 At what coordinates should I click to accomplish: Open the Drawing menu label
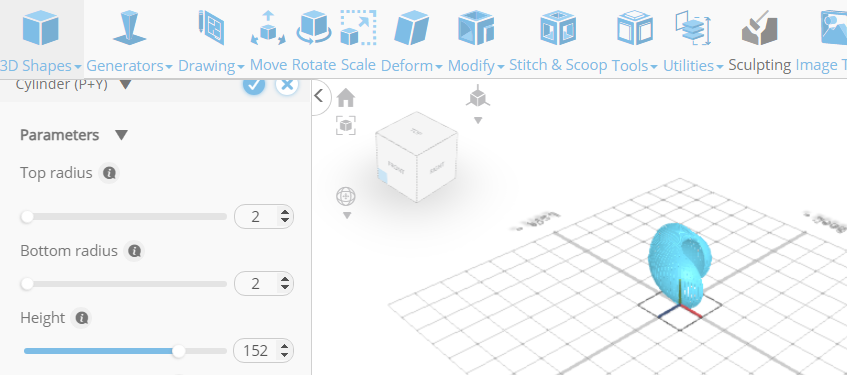[211, 66]
